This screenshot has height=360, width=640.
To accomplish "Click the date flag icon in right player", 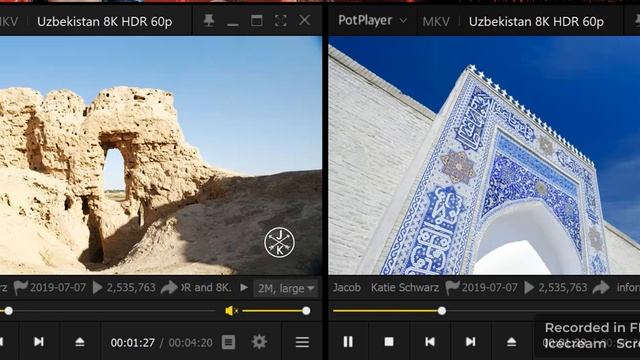I will coord(452,288).
